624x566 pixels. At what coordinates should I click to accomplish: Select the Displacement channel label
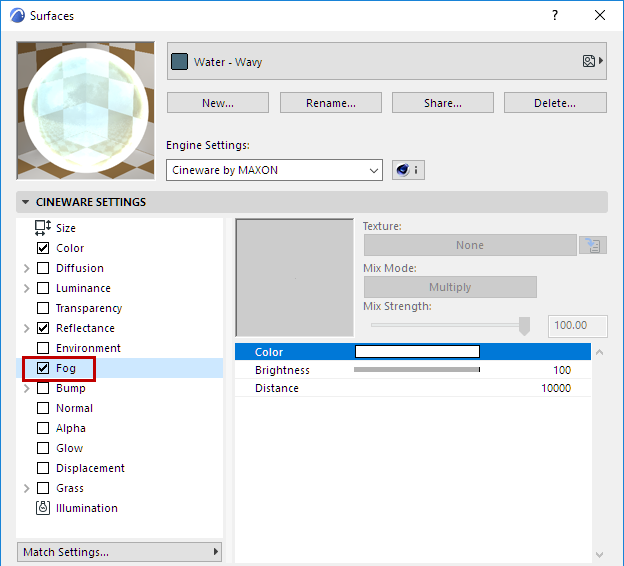coord(90,468)
